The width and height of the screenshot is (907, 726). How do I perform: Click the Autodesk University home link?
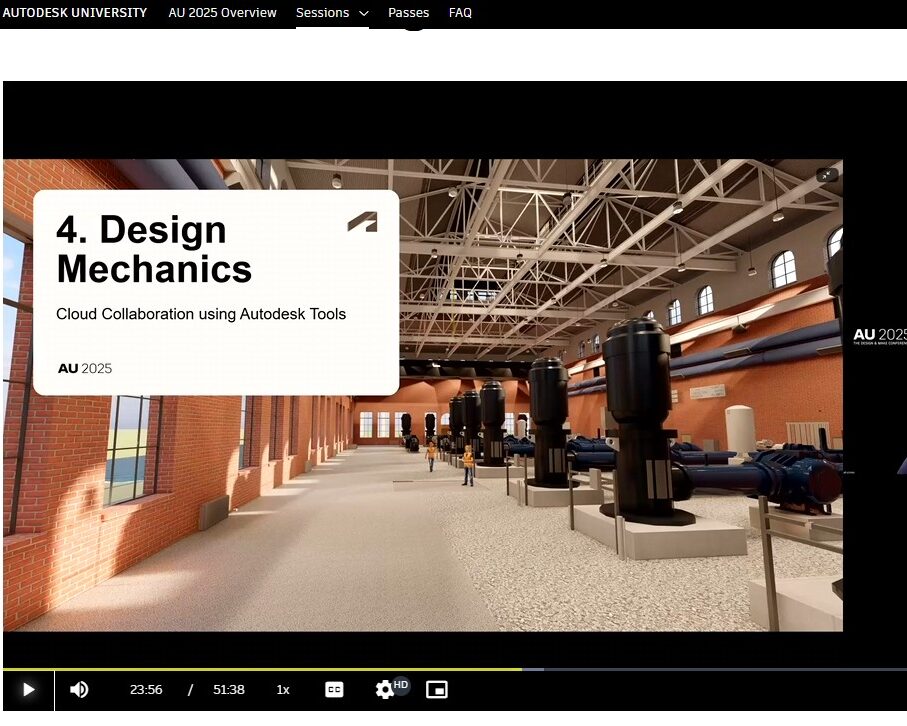(74, 13)
